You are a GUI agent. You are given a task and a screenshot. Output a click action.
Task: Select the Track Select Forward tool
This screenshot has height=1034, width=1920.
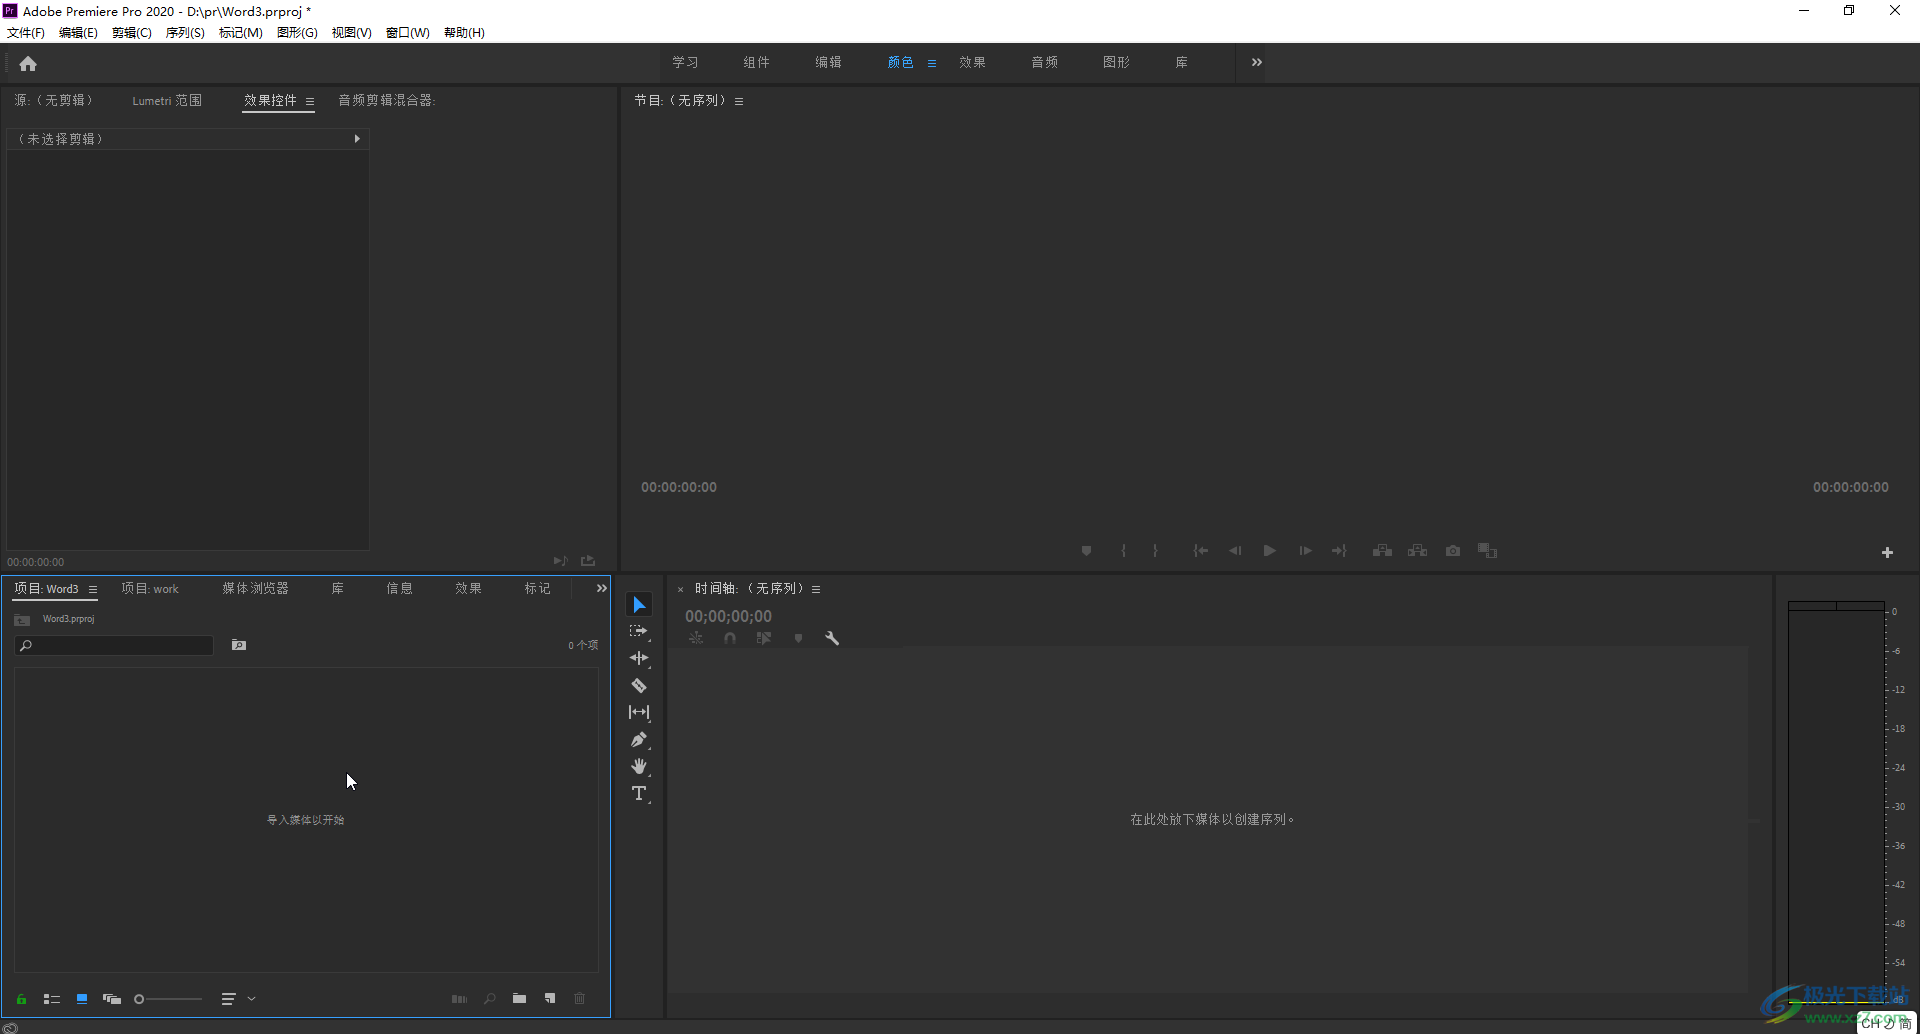639,632
